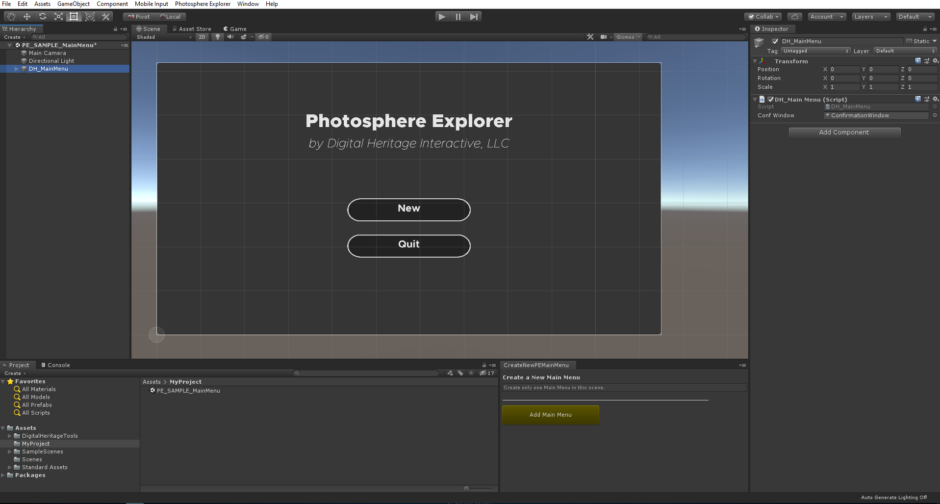This screenshot has height=504, width=940.
Task: Click the Position X field
Action: coord(844,70)
